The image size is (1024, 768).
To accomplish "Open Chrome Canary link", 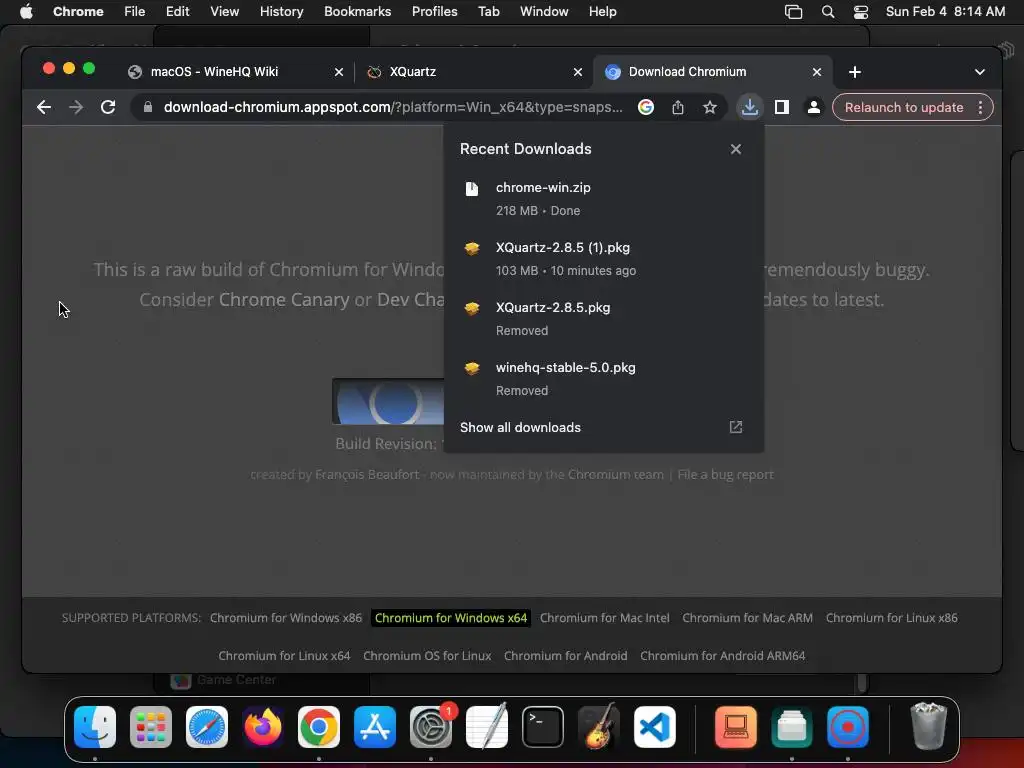I will pyautogui.click(x=283, y=299).
